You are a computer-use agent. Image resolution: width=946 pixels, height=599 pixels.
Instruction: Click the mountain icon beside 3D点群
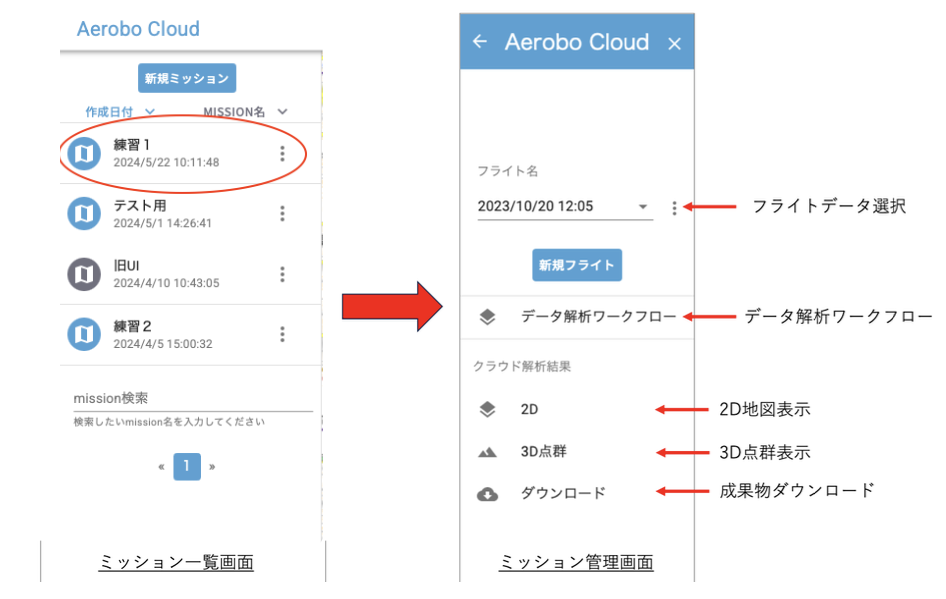tap(487, 452)
